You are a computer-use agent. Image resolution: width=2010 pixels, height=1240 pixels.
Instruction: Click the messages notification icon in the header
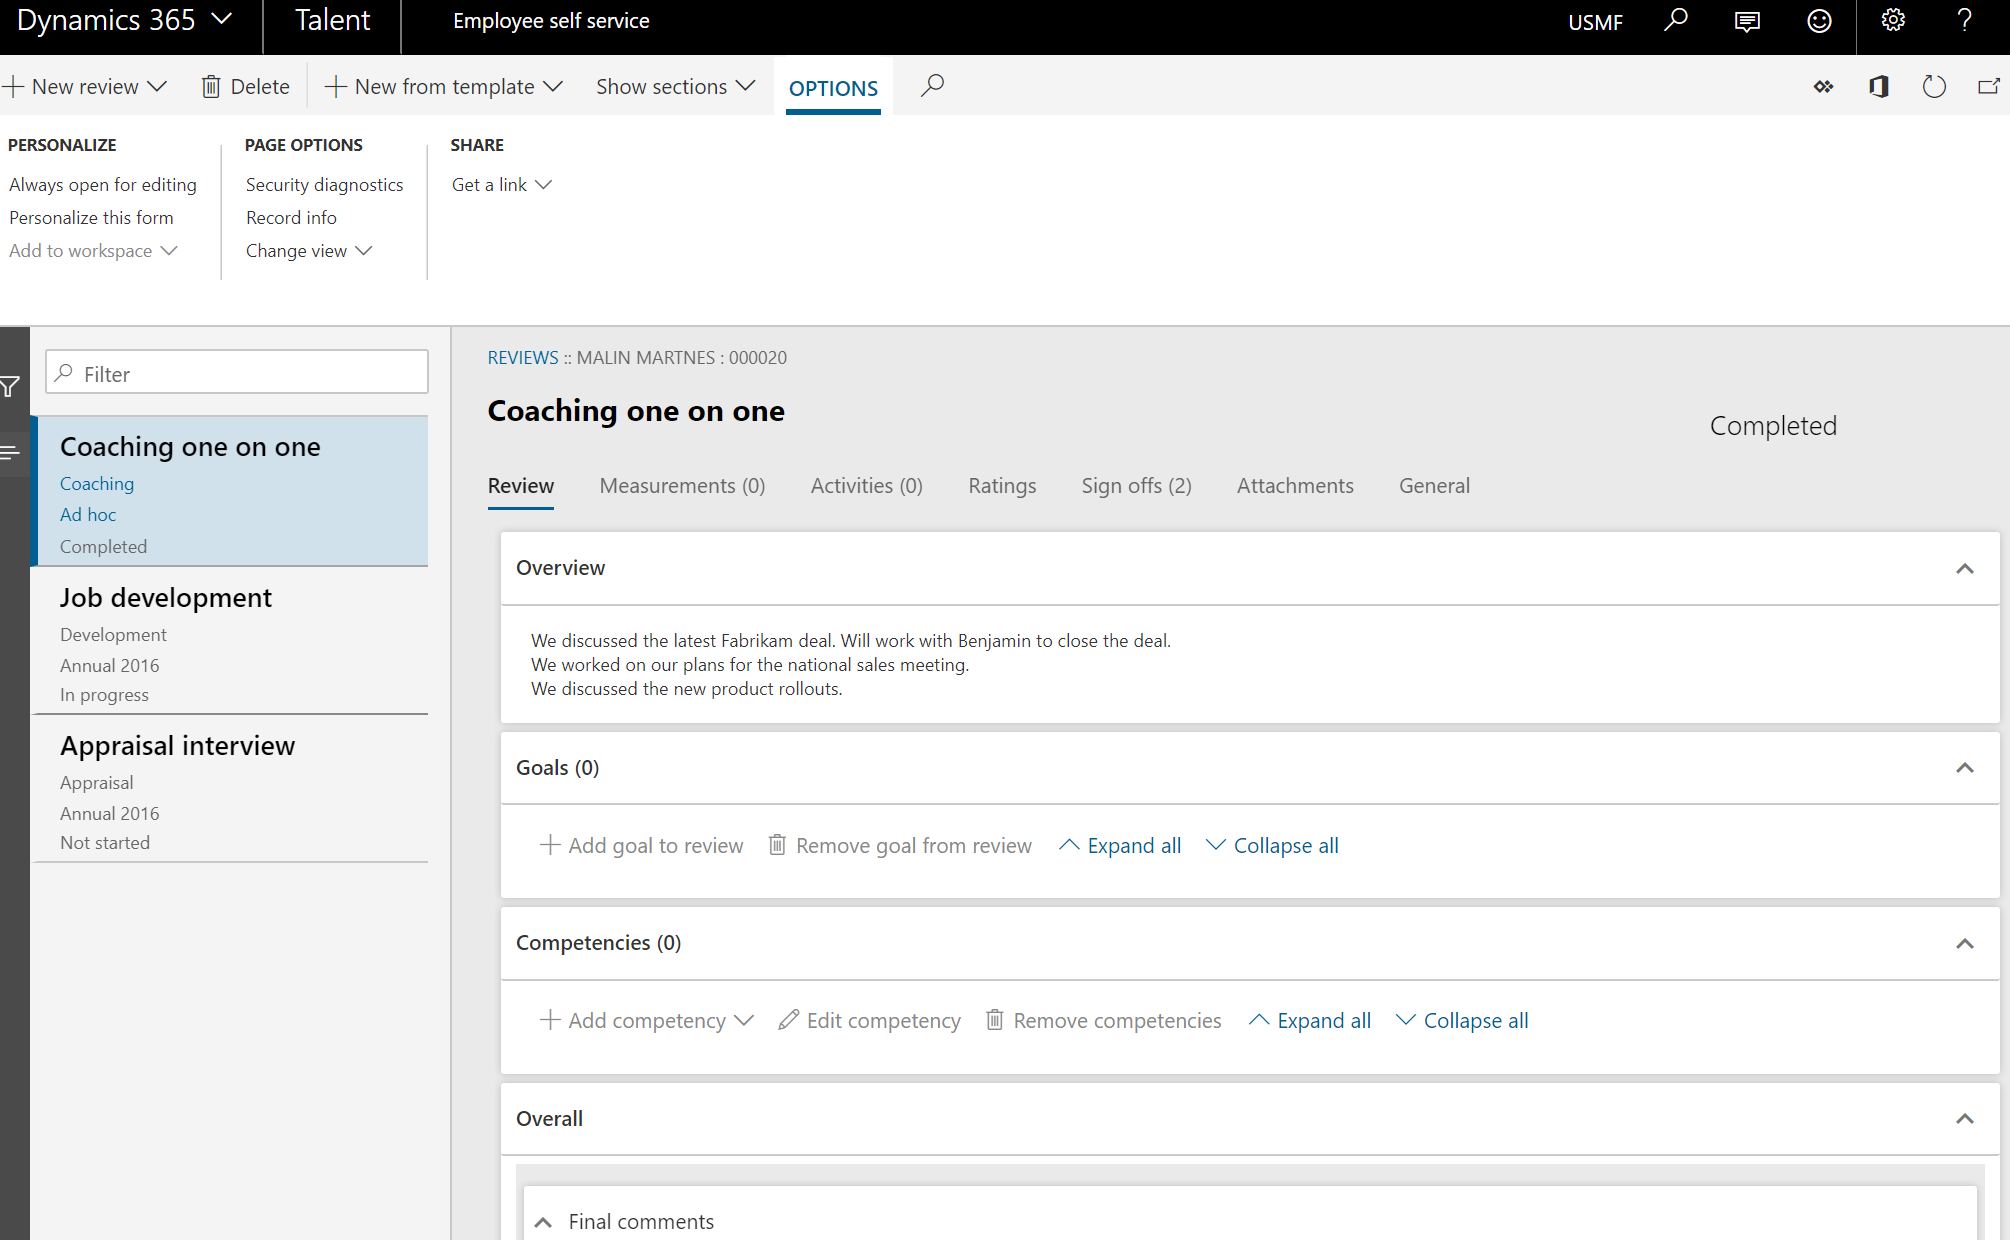coord(1747,21)
